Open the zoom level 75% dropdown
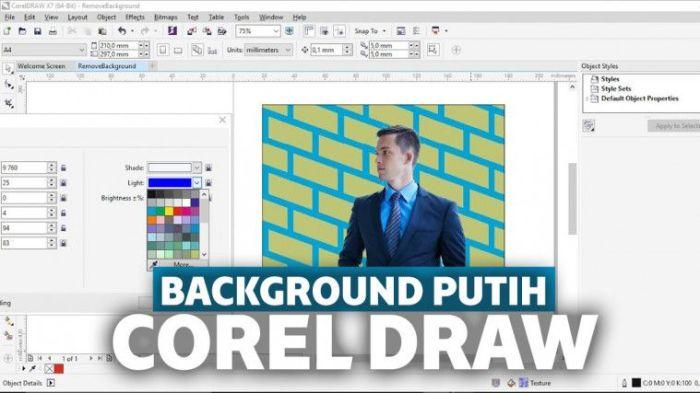 pos(258,31)
